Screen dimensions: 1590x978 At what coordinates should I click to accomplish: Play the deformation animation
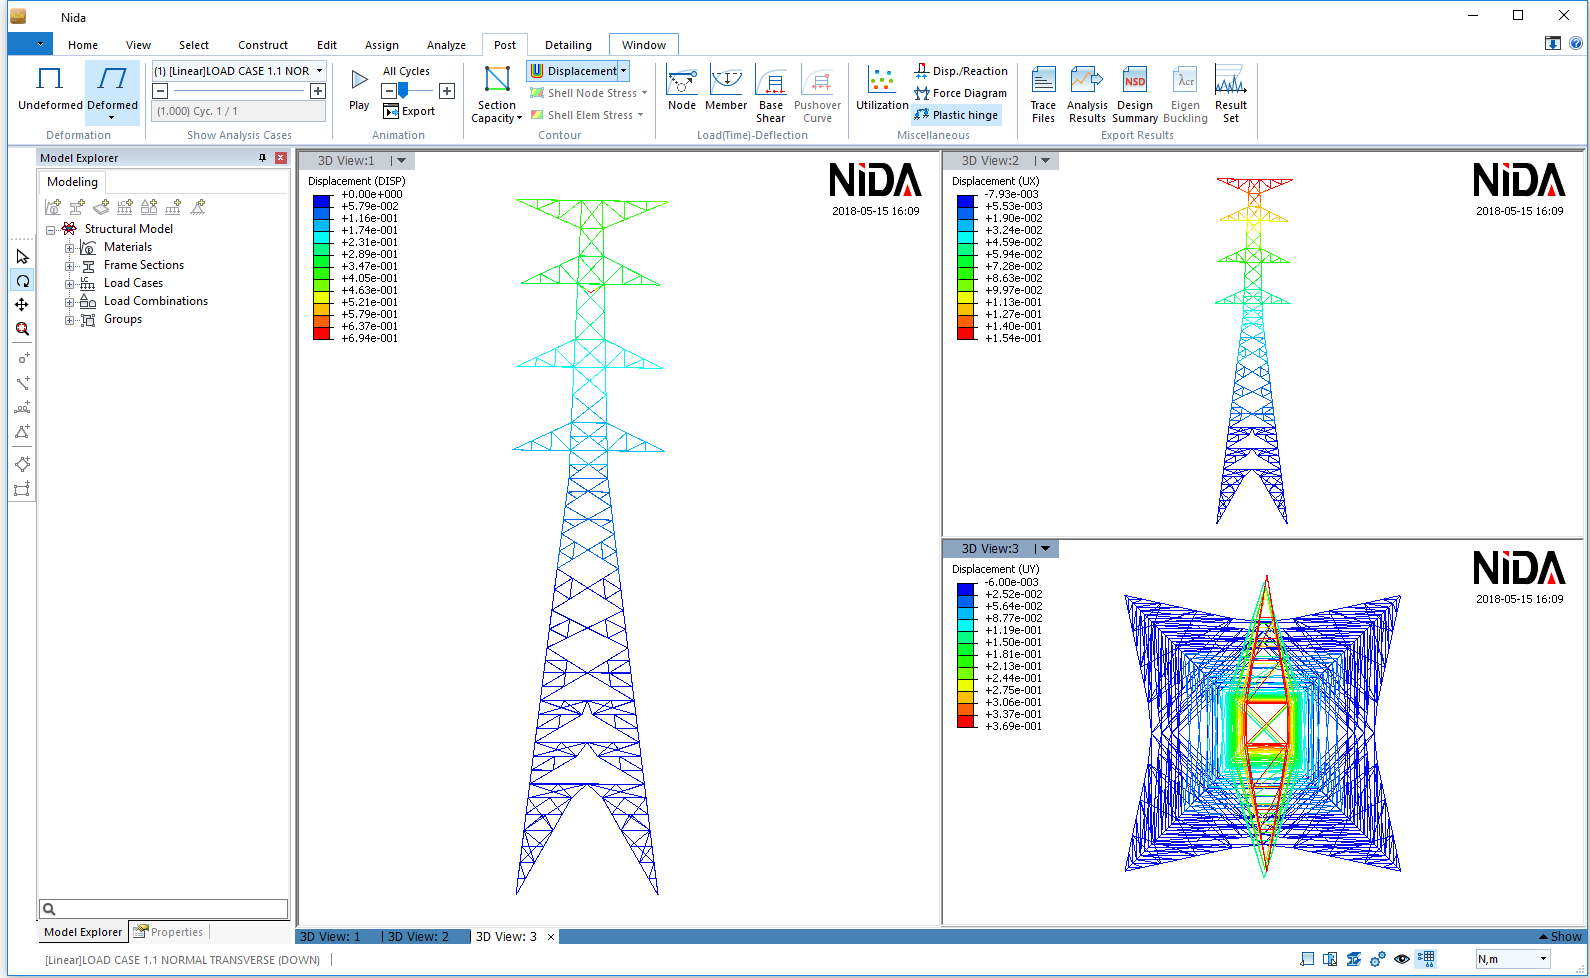click(359, 89)
